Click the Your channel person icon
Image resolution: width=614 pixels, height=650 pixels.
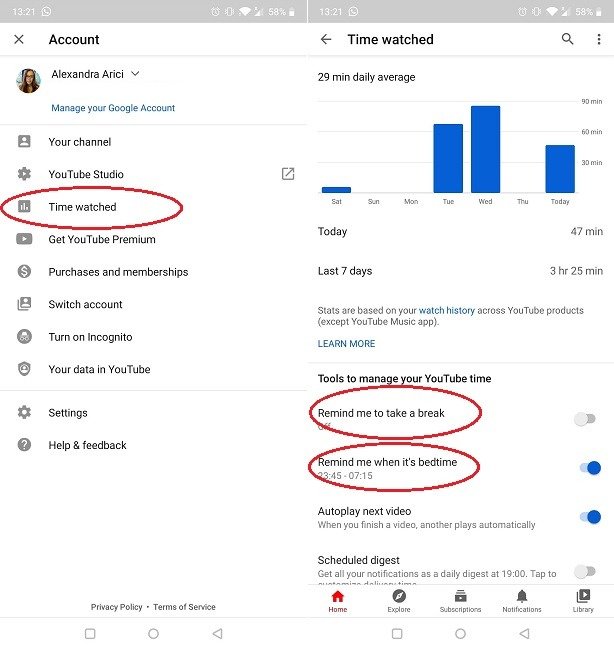click(x=24, y=141)
